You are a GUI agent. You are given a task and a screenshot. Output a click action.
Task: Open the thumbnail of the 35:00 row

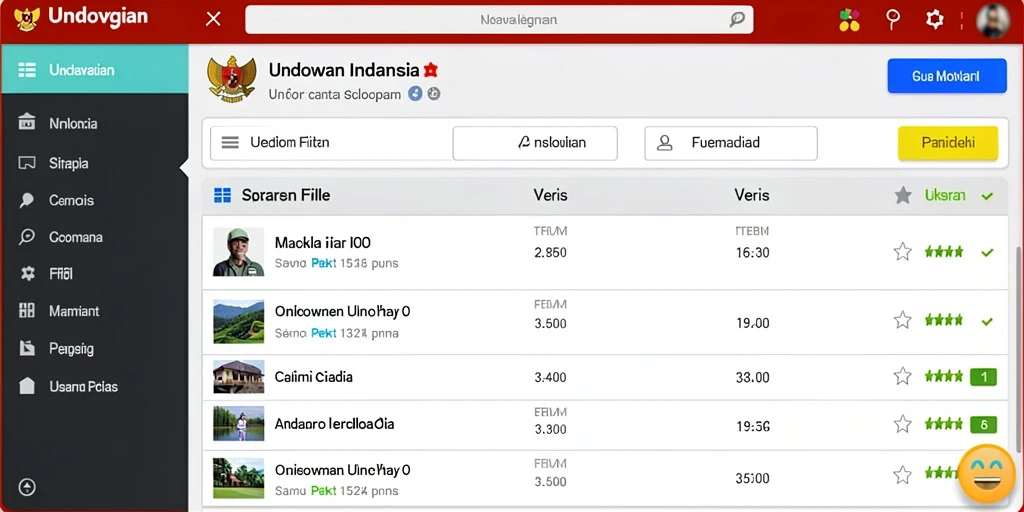click(x=238, y=479)
